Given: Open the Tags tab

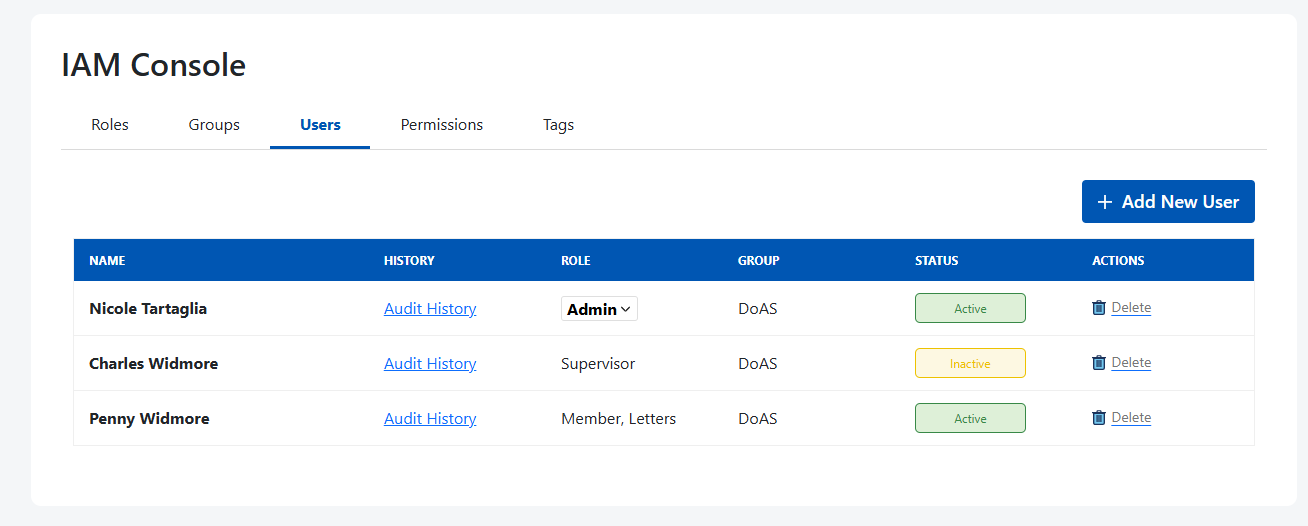Looking at the screenshot, I should coord(558,125).
